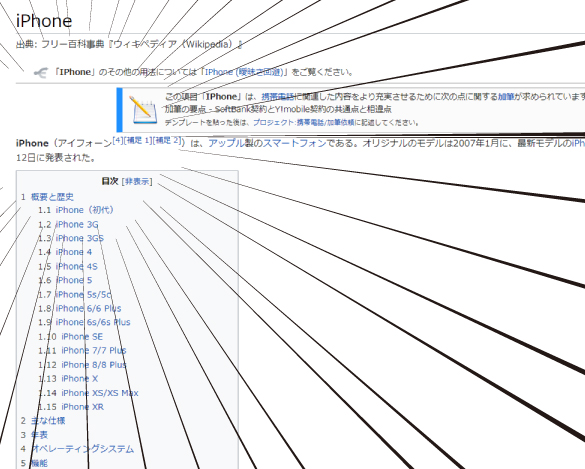
Task: Open オペレーティングシステム section from contents
Action: (x=82, y=449)
